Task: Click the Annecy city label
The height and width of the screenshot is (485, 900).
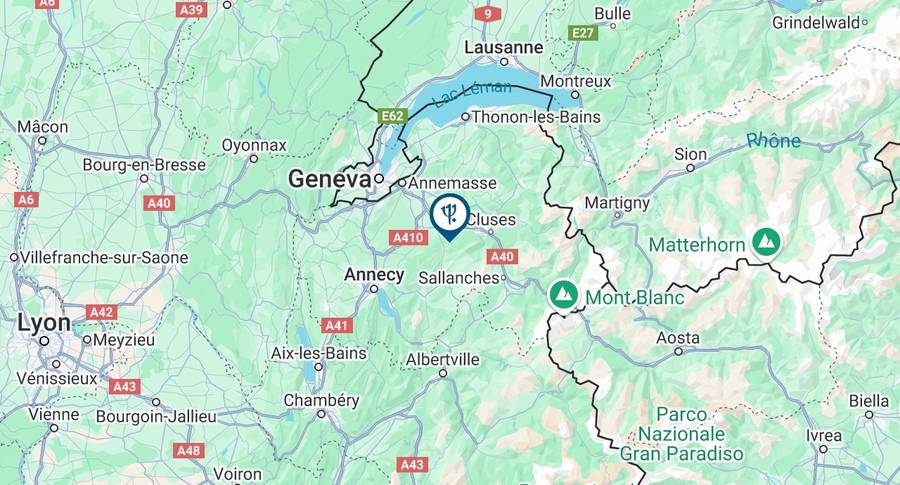Action: (374, 275)
